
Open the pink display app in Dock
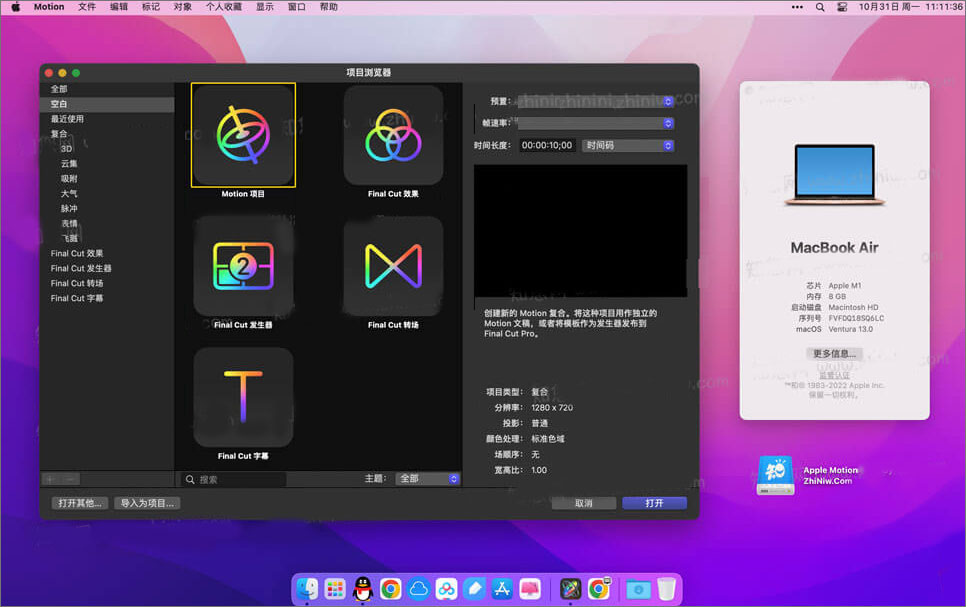point(530,589)
